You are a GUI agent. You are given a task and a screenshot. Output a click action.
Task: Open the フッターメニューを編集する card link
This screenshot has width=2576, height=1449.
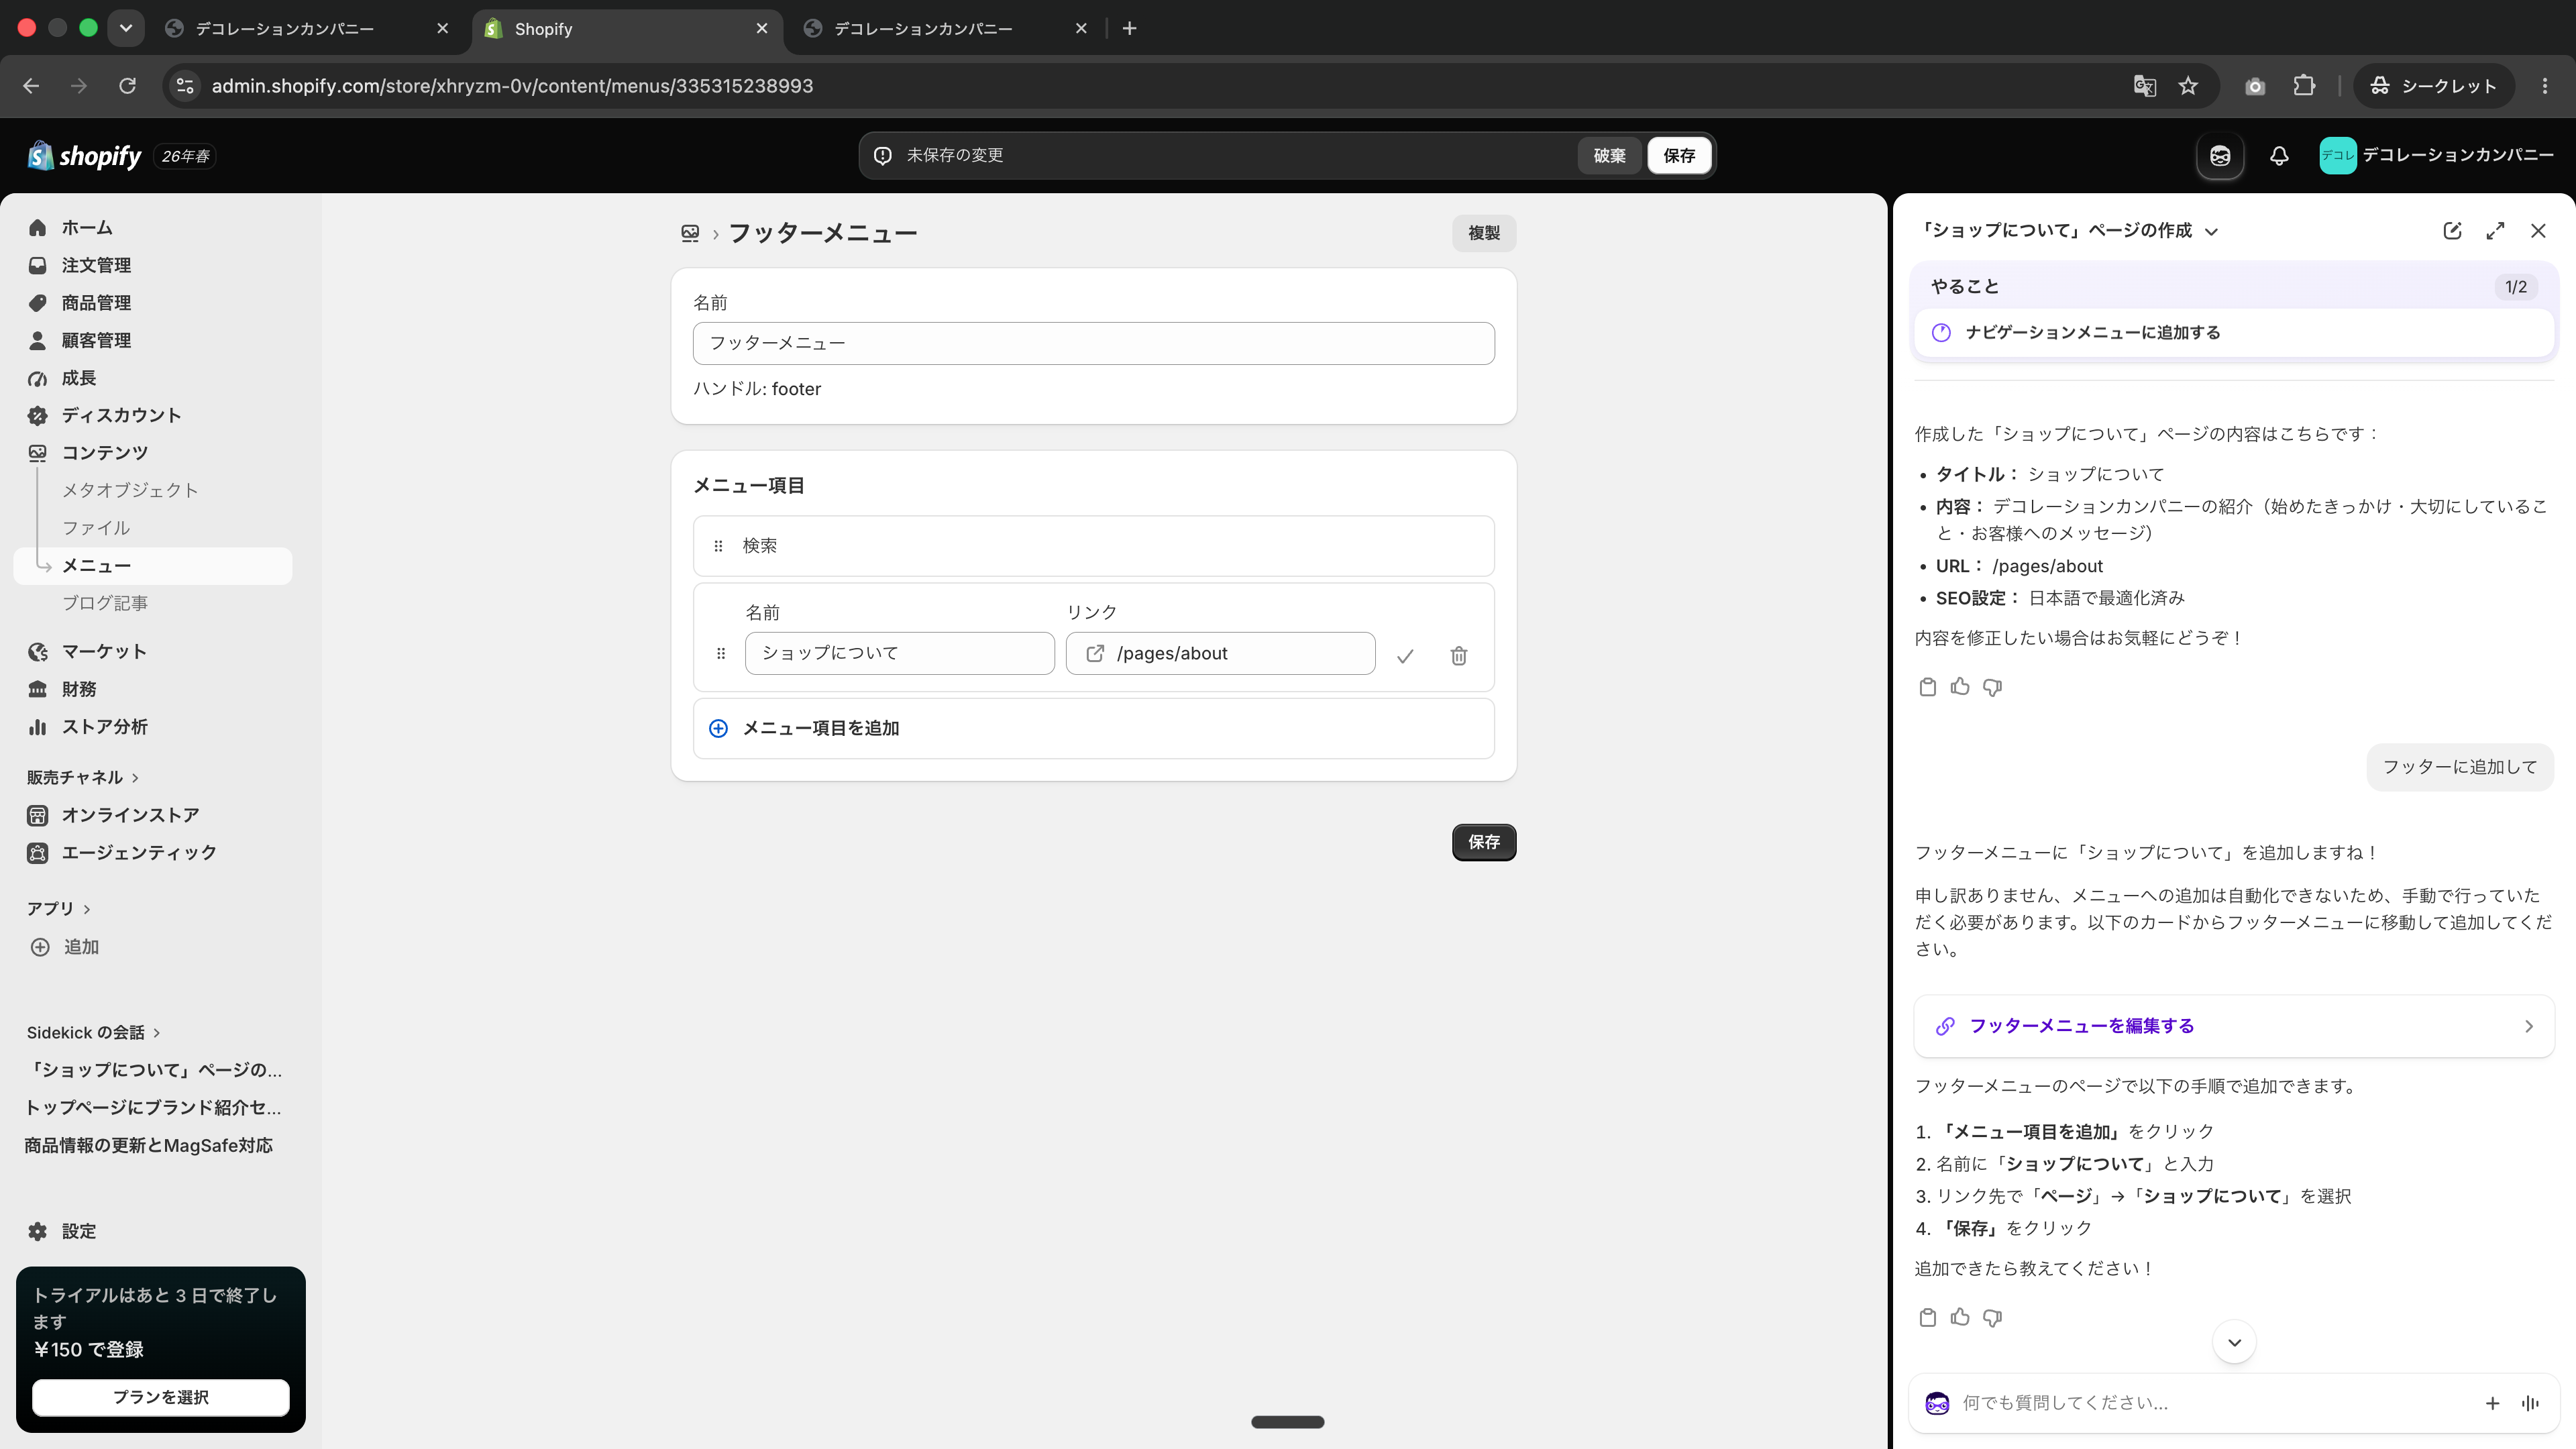coord(2234,1026)
